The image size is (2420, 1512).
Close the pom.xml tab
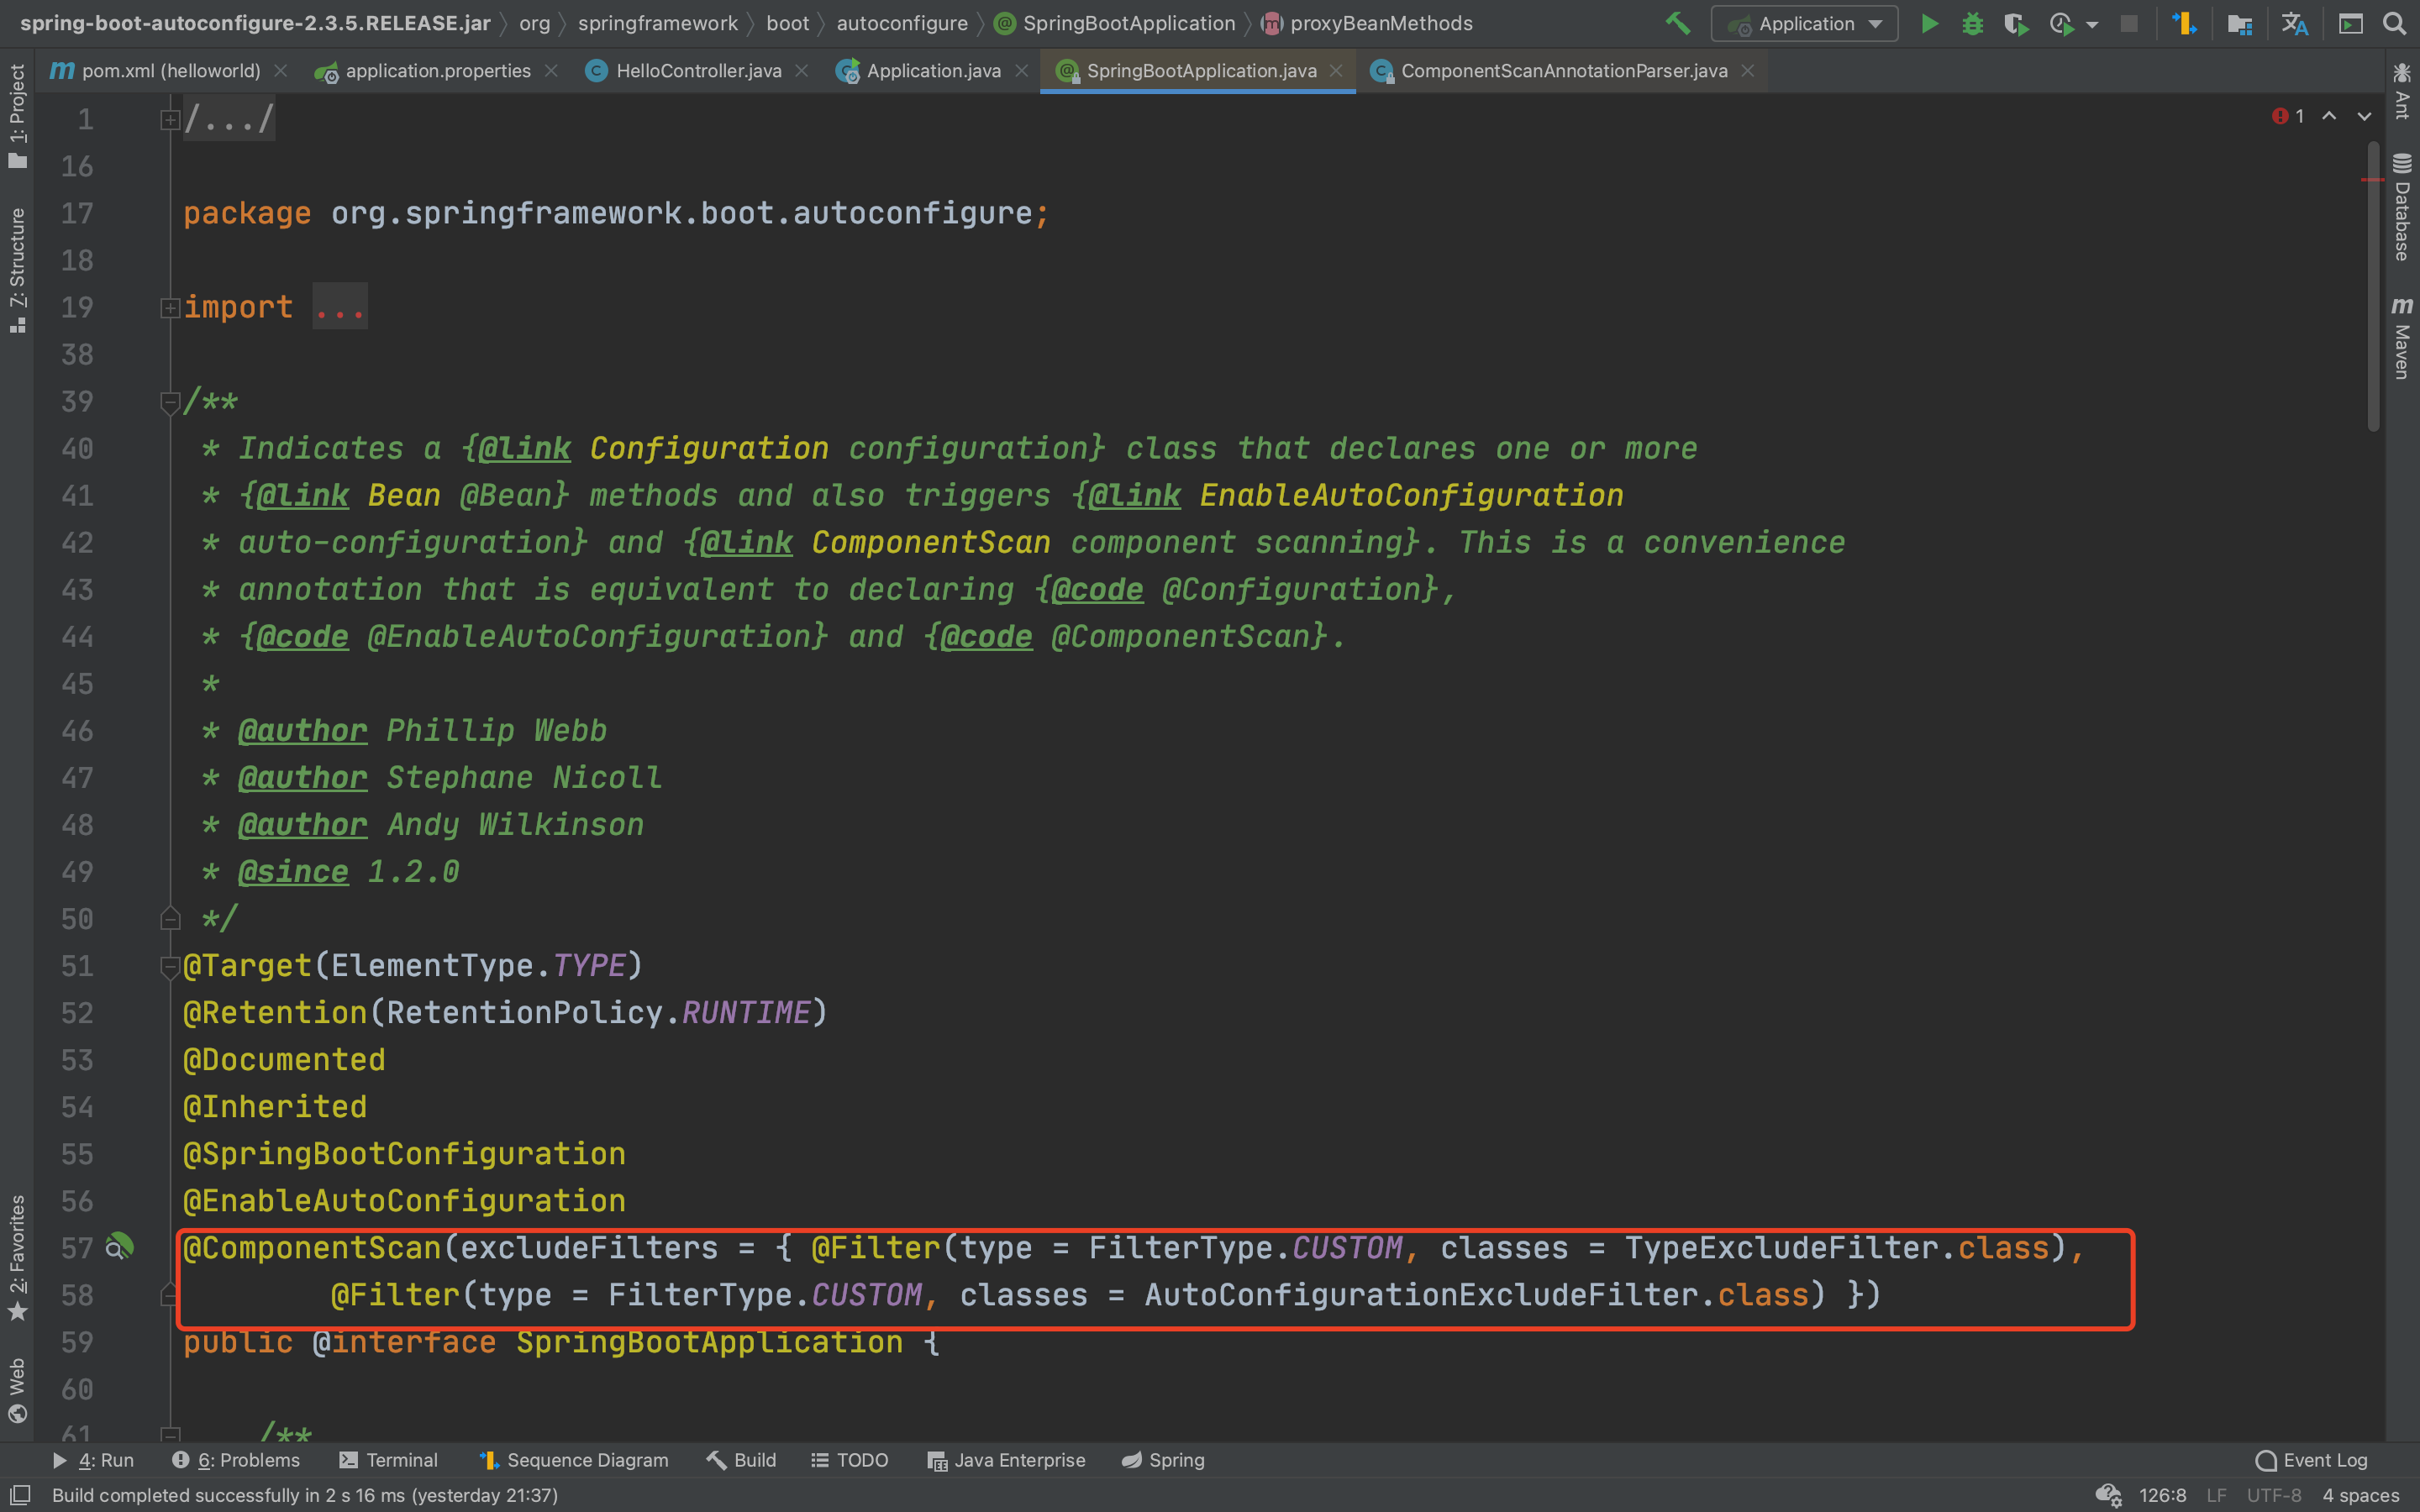coord(281,71)
